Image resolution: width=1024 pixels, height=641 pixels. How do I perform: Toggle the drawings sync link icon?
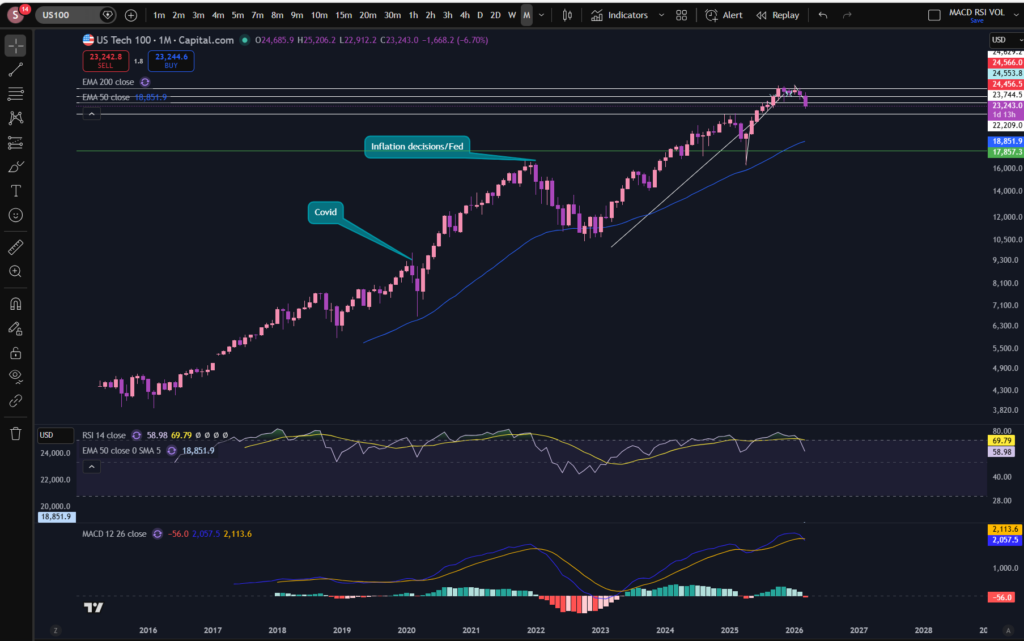(x=16, y=401)
